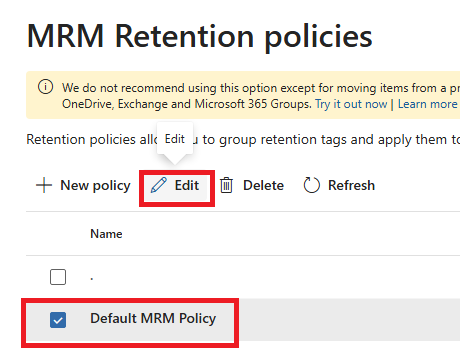This screenshot has width=460, height=364.
Task: Open the 'Learn more' link
Action: [x=428, y=104]
